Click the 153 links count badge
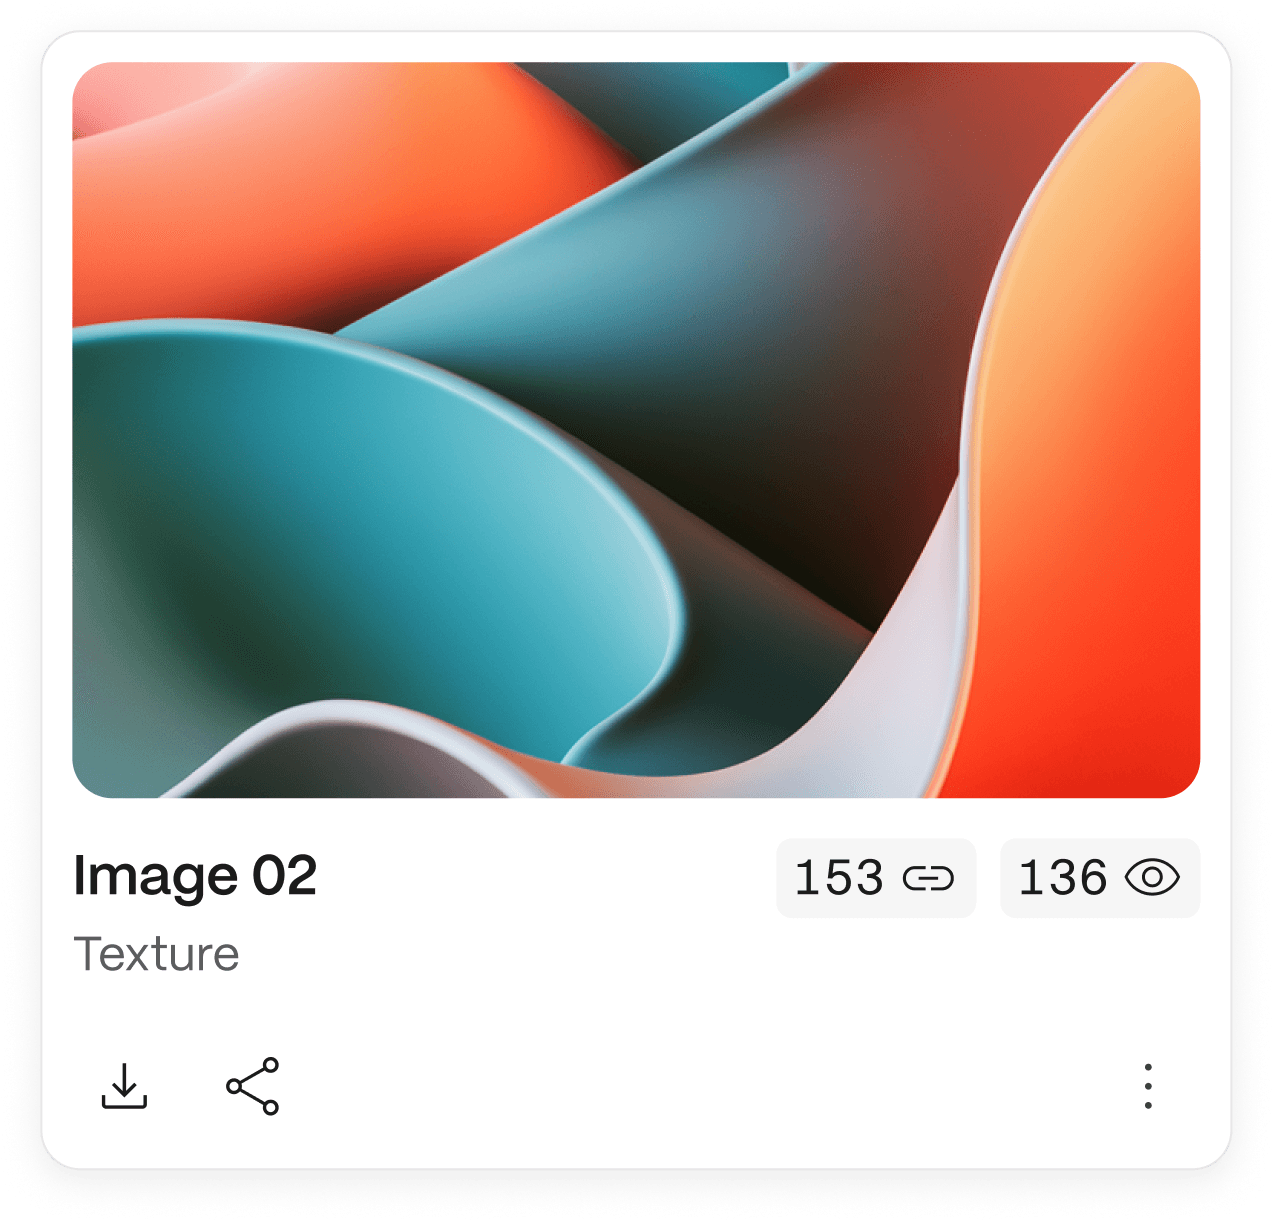 click(x=876, y=878)
